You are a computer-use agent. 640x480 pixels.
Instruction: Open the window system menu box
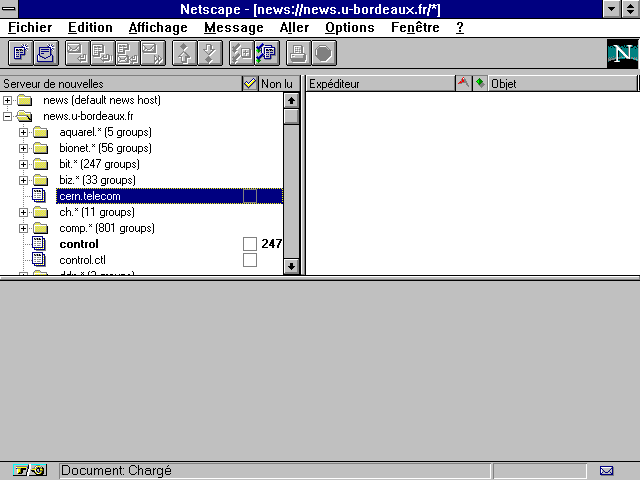[9, 9]
